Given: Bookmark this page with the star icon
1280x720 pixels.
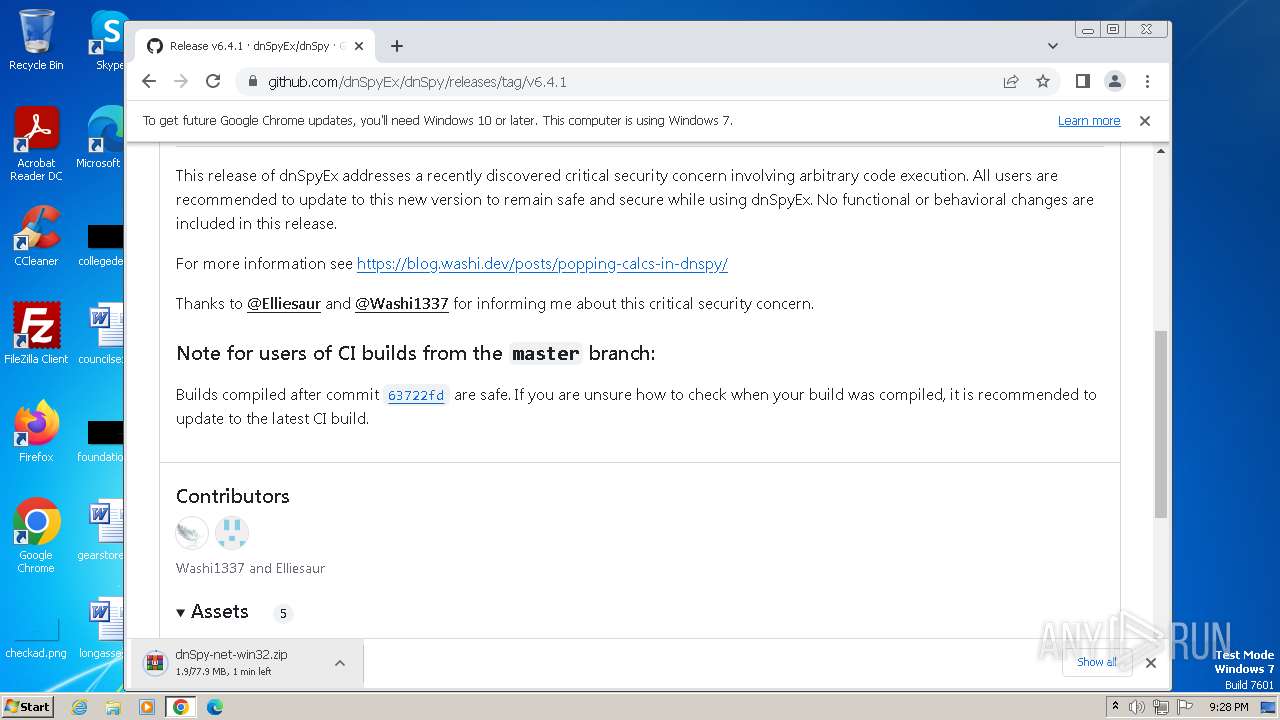Looking at the screenshot, I should pyautogui.click(x=1043, y=82).
